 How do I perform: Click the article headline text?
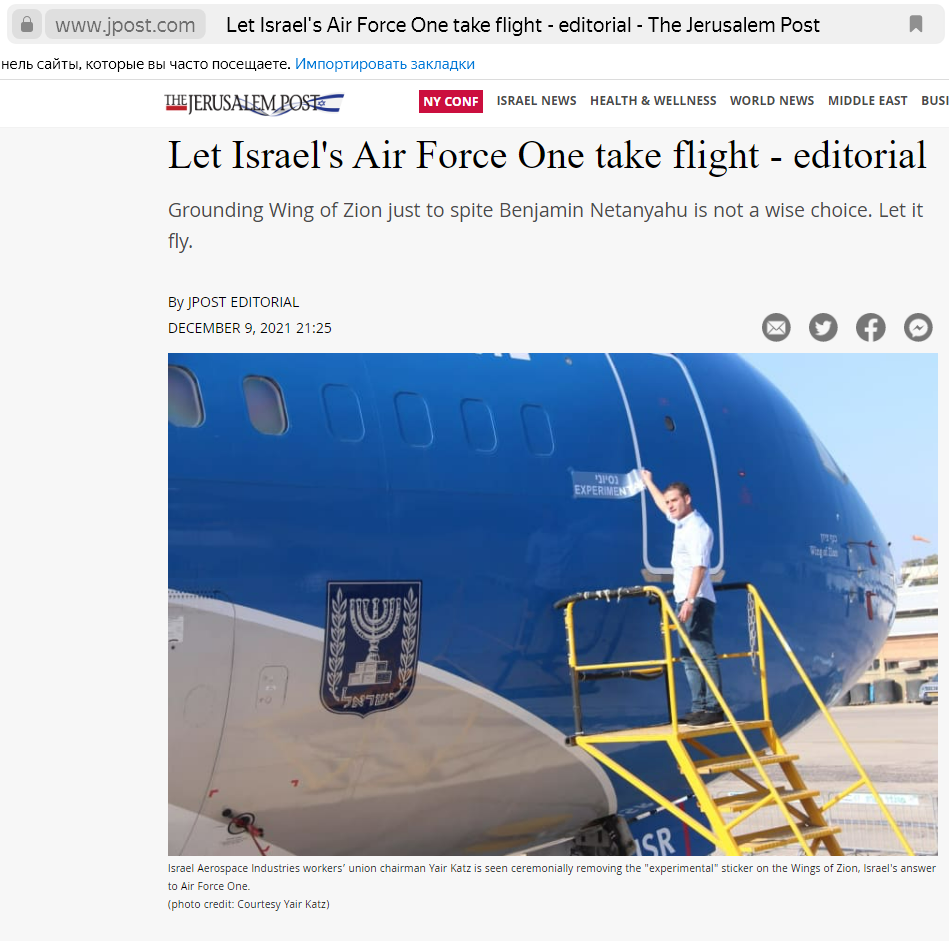[547, 156]
